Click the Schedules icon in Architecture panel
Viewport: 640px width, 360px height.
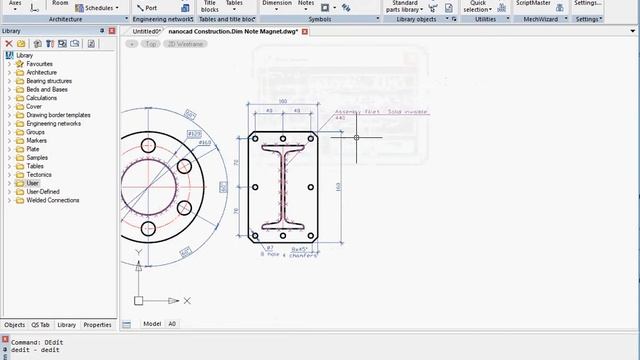click(x=79, y=8)
